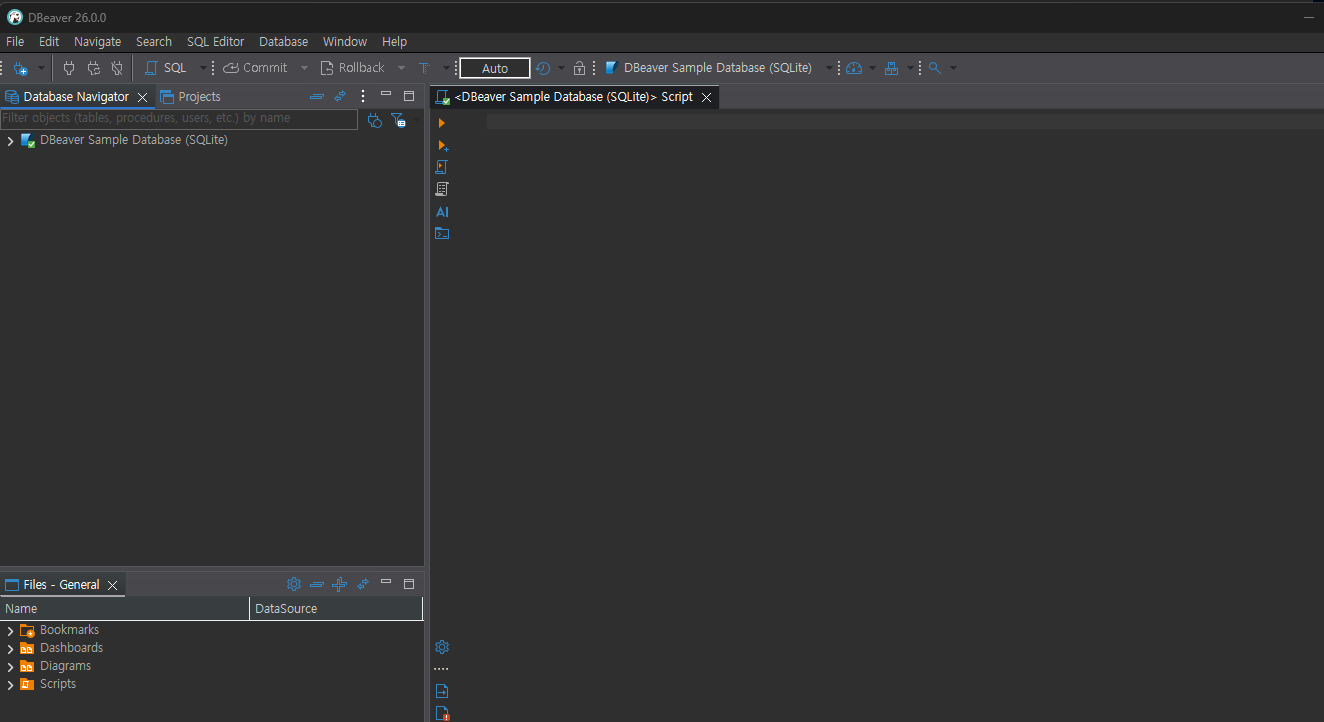This screenshot has width=1324, height=722.
Task: Expand all items in the Files panel
Action: coord(340,584)
